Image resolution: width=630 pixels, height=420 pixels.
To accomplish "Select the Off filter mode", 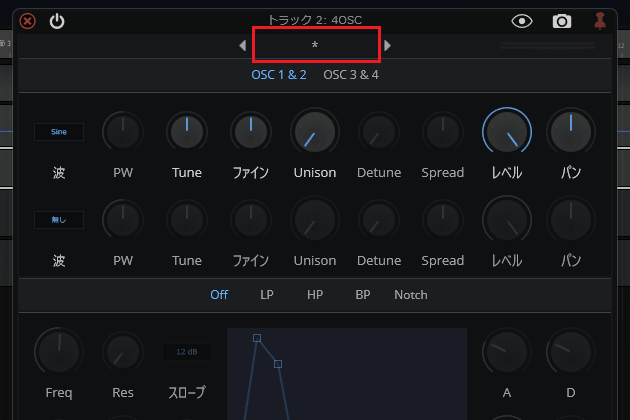I will tap(219, 295).
